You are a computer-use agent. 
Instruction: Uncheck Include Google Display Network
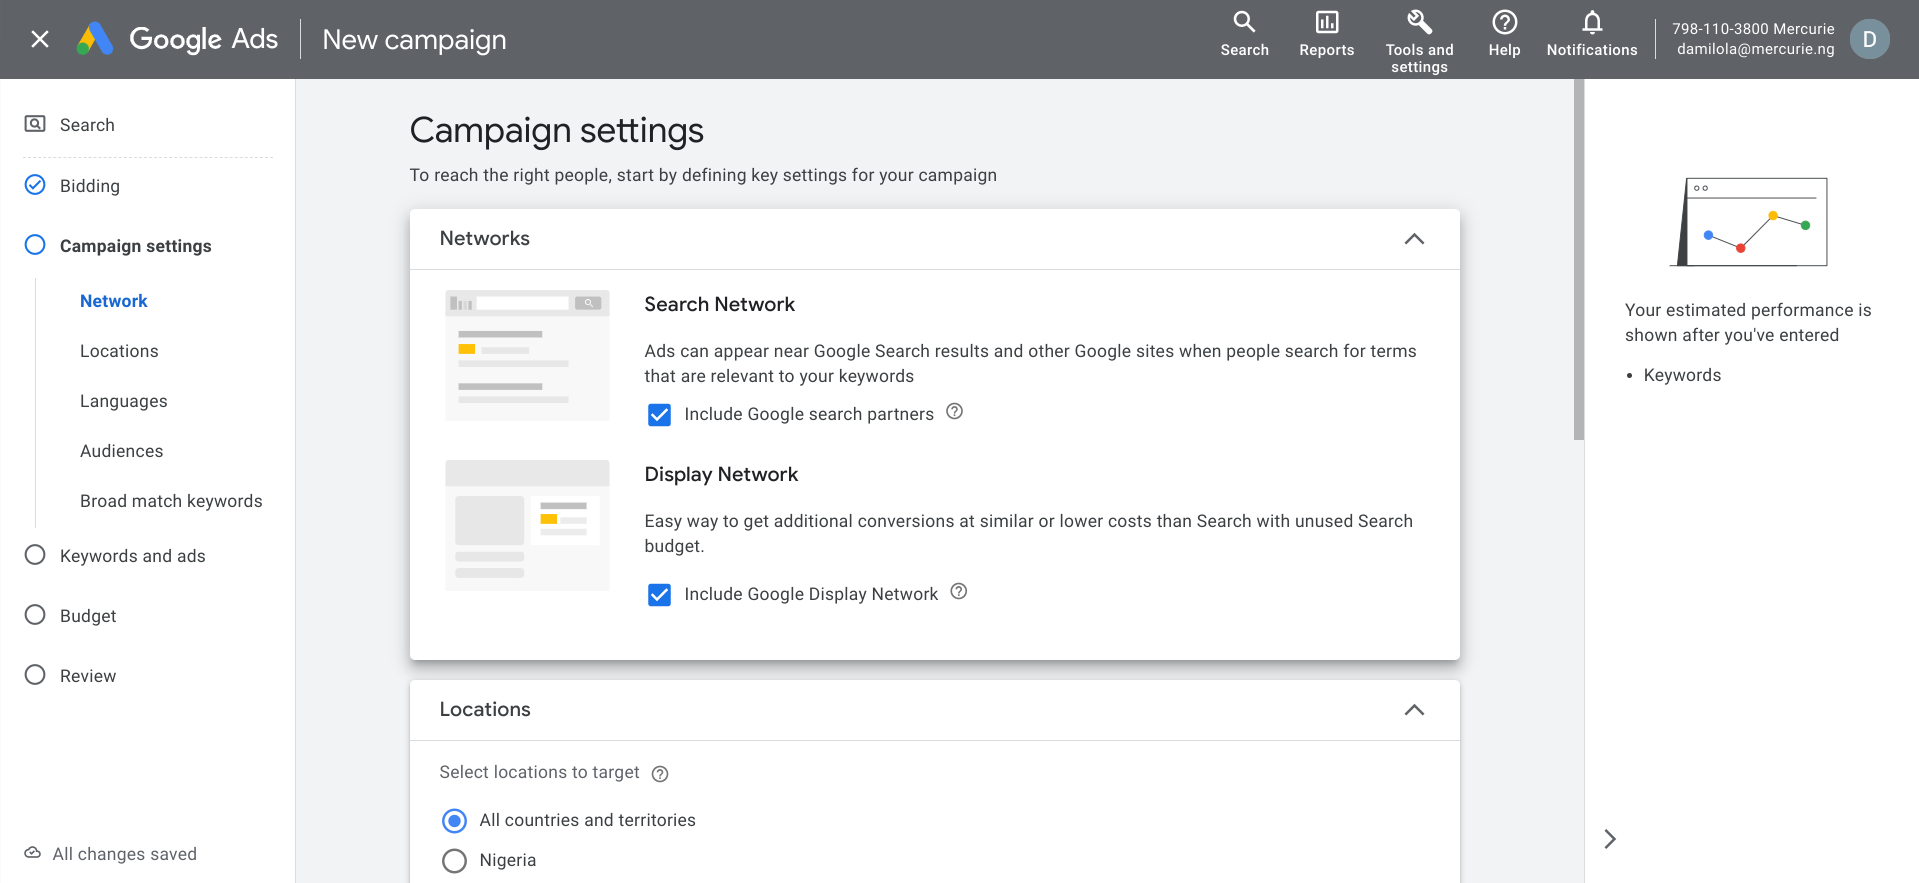tap(660, 595)
